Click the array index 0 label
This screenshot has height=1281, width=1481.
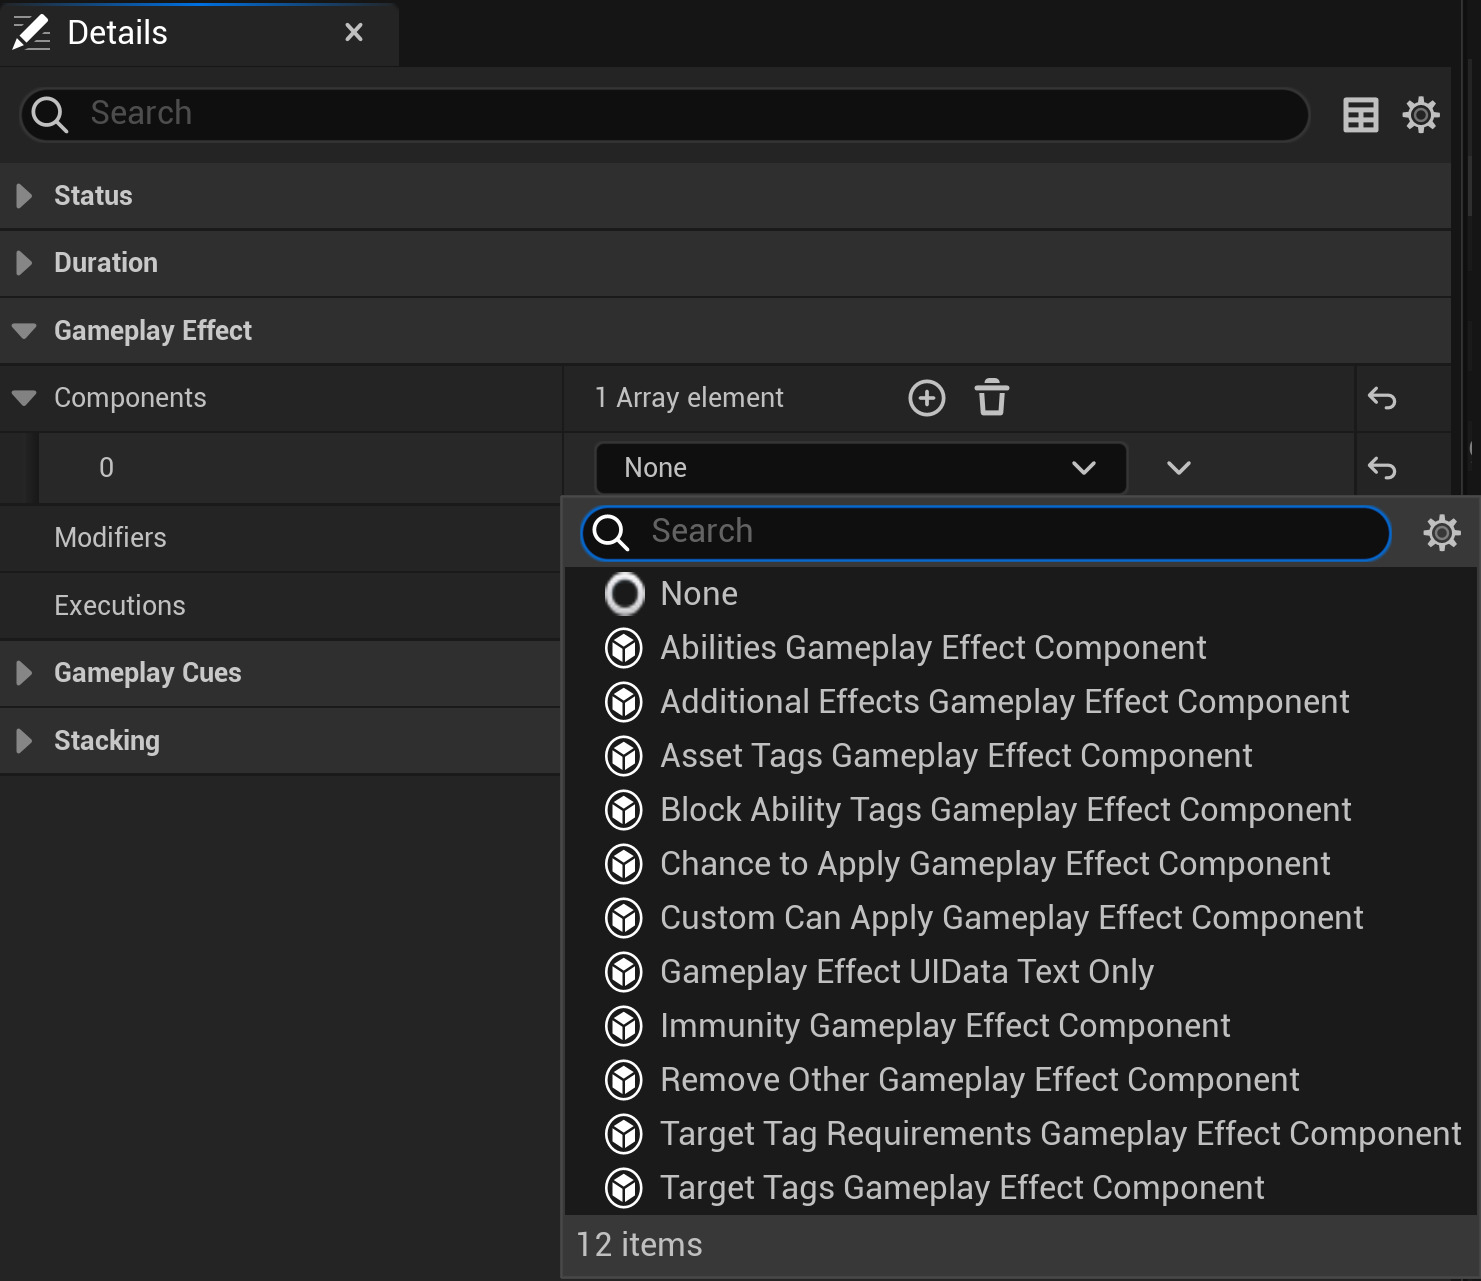coord(106,468)
